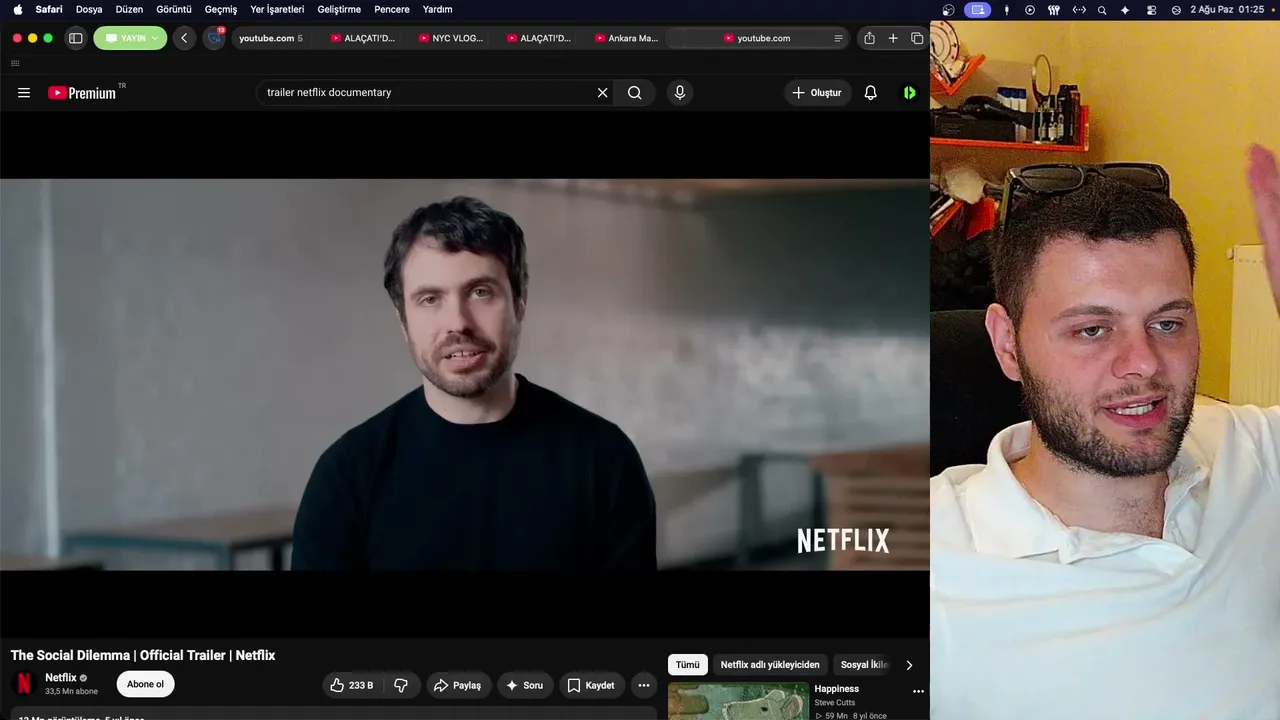Screen dimensions: 1280x720
Task: Switch to the first youtube.com tab
Action: (x=270, y=38)
